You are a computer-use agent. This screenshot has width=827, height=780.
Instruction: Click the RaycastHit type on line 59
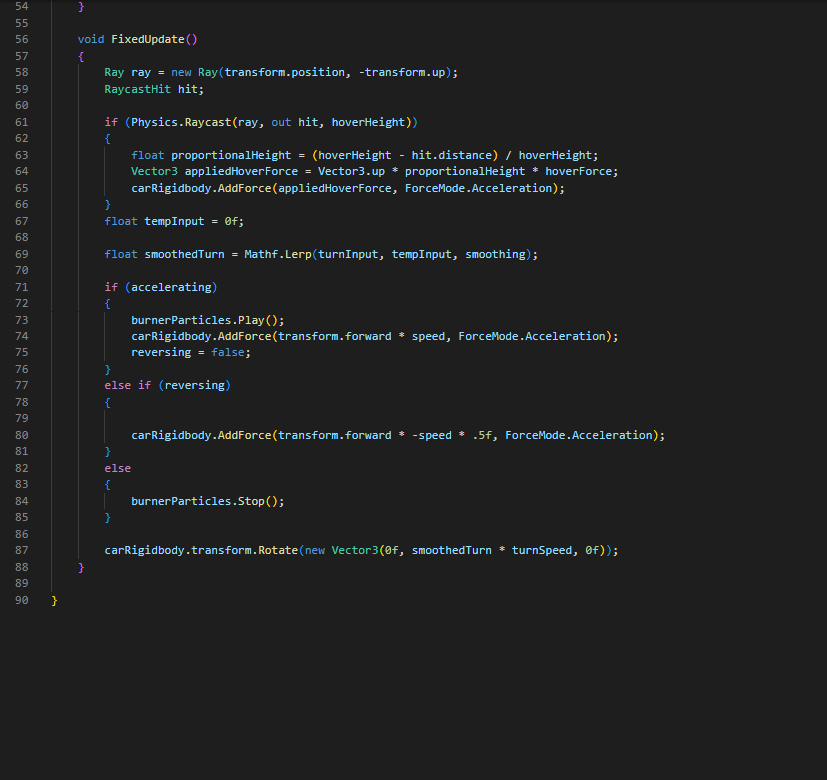pyautogui.click(x=137, y=89)
